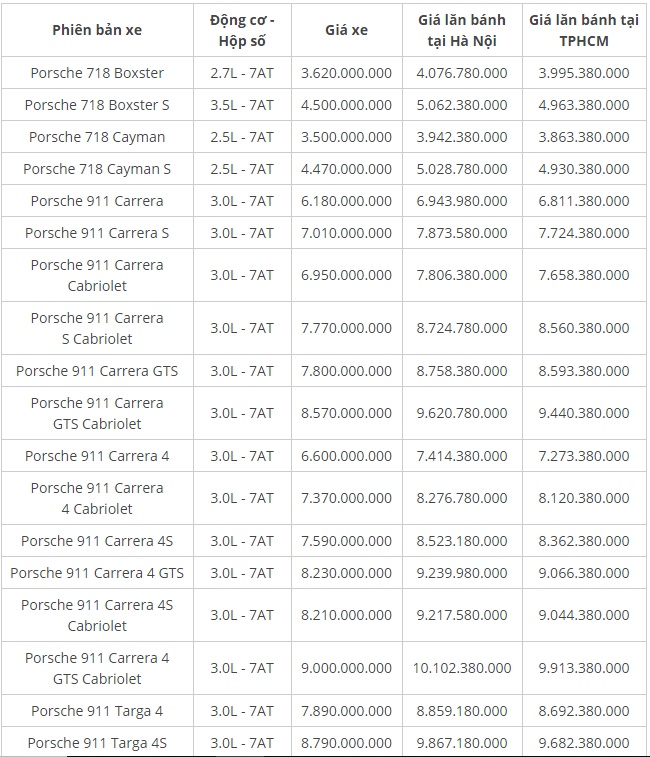Click the Porsche 911 Targa 4S name

97,743
